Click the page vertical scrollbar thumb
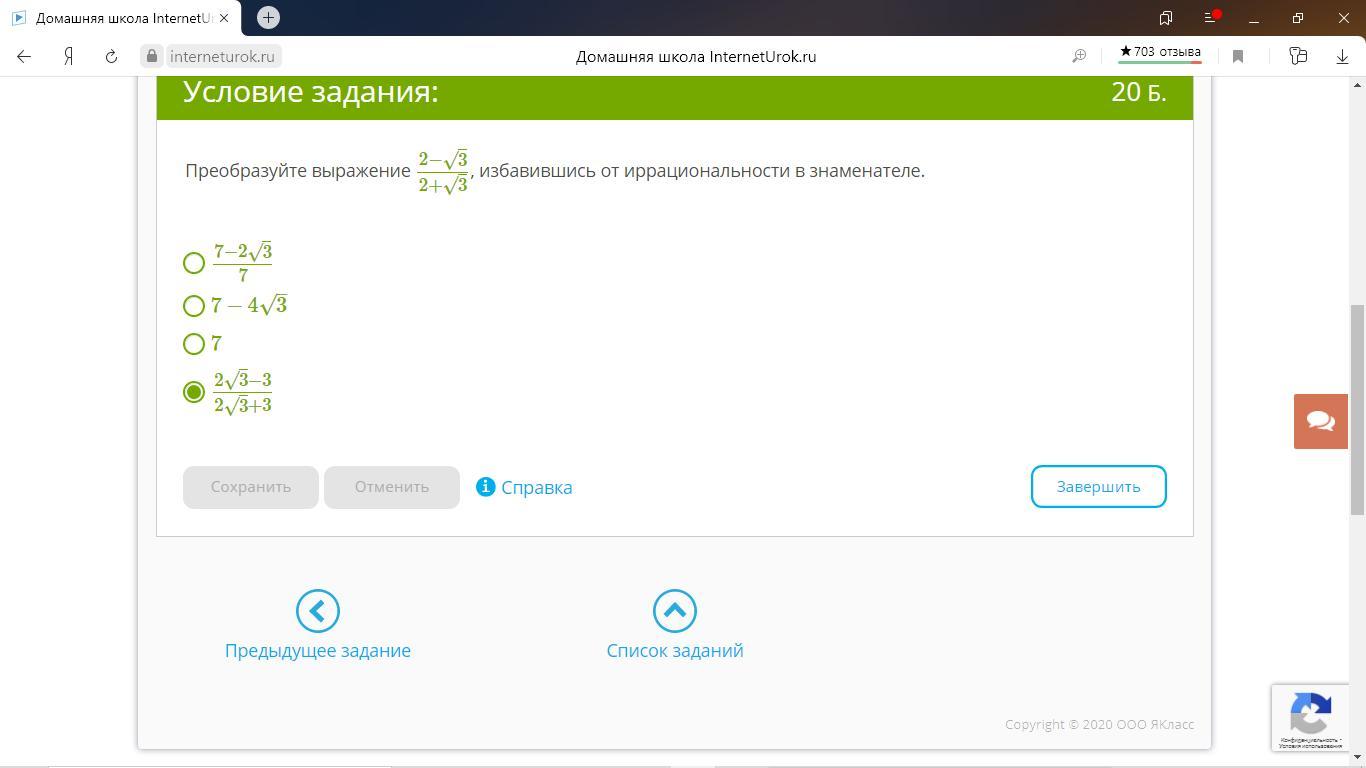This screenshot has height=768, width=1366. coord(1357,410)
